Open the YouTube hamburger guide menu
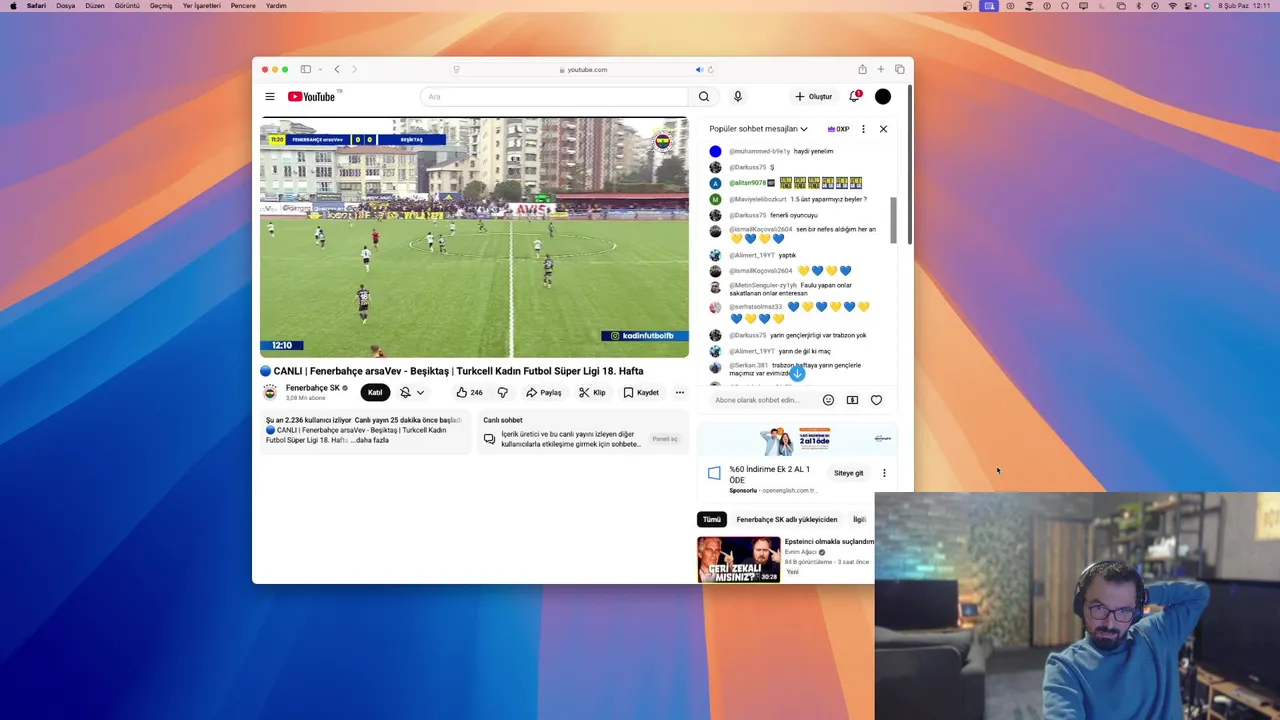The image size is (1280, 720). click(x=270, y=97)
